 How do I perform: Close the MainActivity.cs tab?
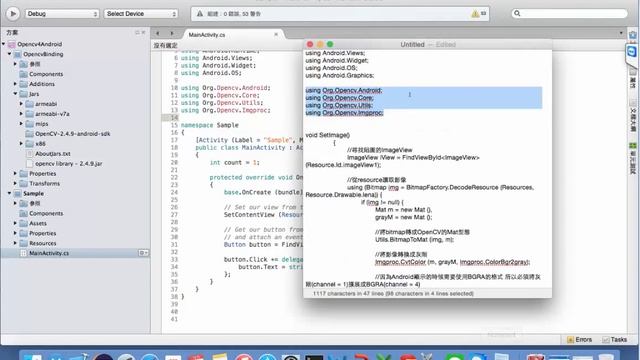[x=276, y=34]
